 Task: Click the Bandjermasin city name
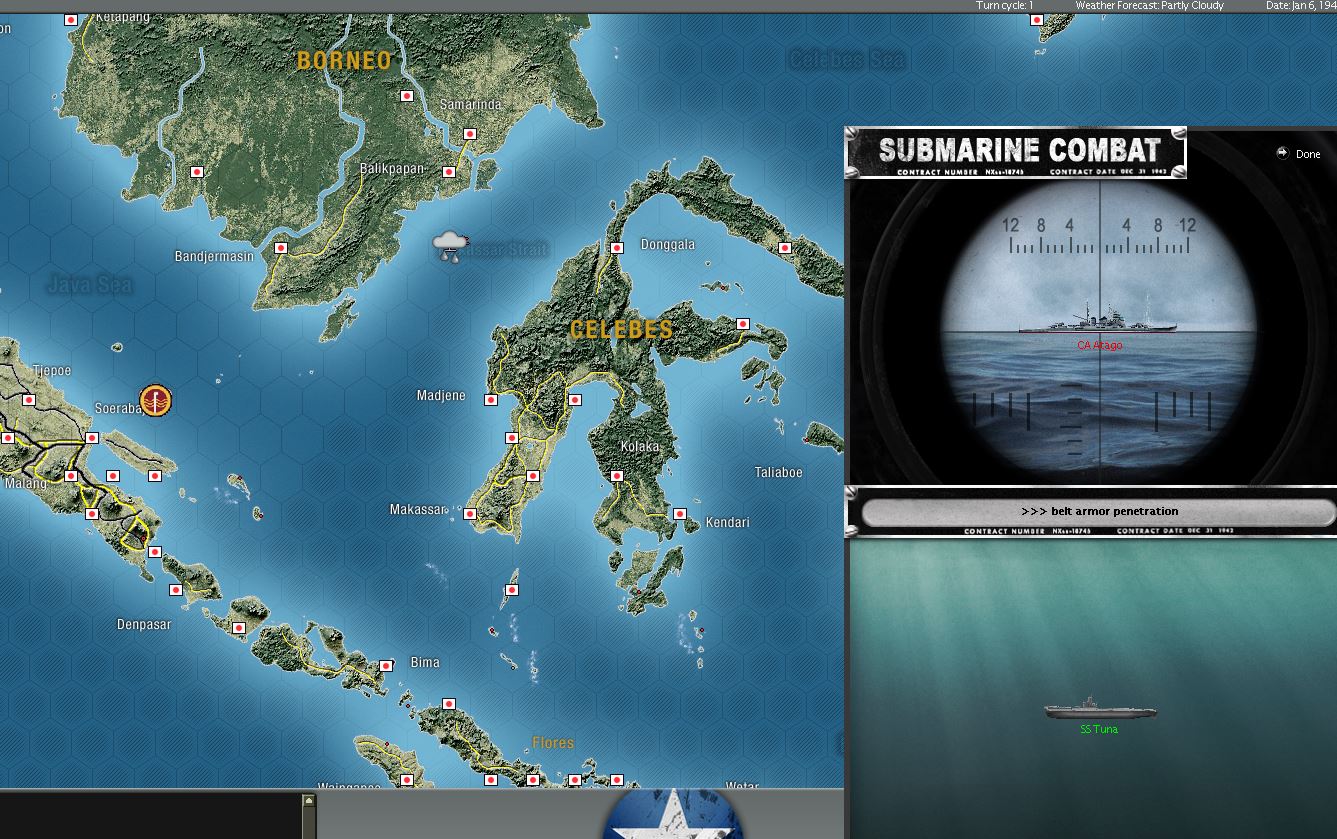214,257
